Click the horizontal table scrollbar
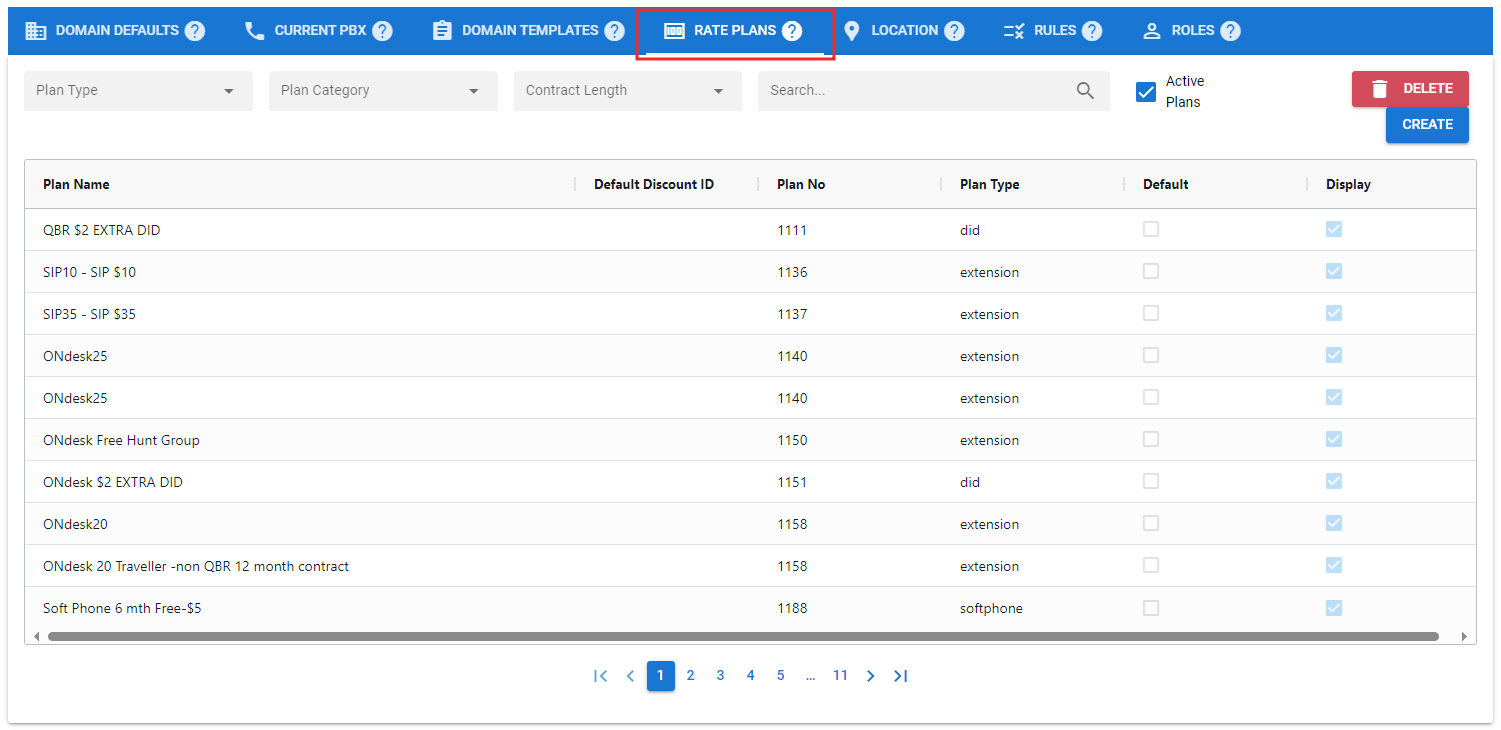Viewport: 1501px width, 730px height. (742, 636)
